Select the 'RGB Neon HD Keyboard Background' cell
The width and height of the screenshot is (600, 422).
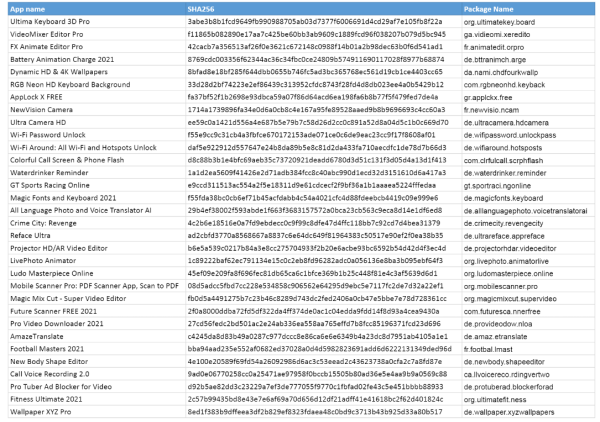pos(96,85)
